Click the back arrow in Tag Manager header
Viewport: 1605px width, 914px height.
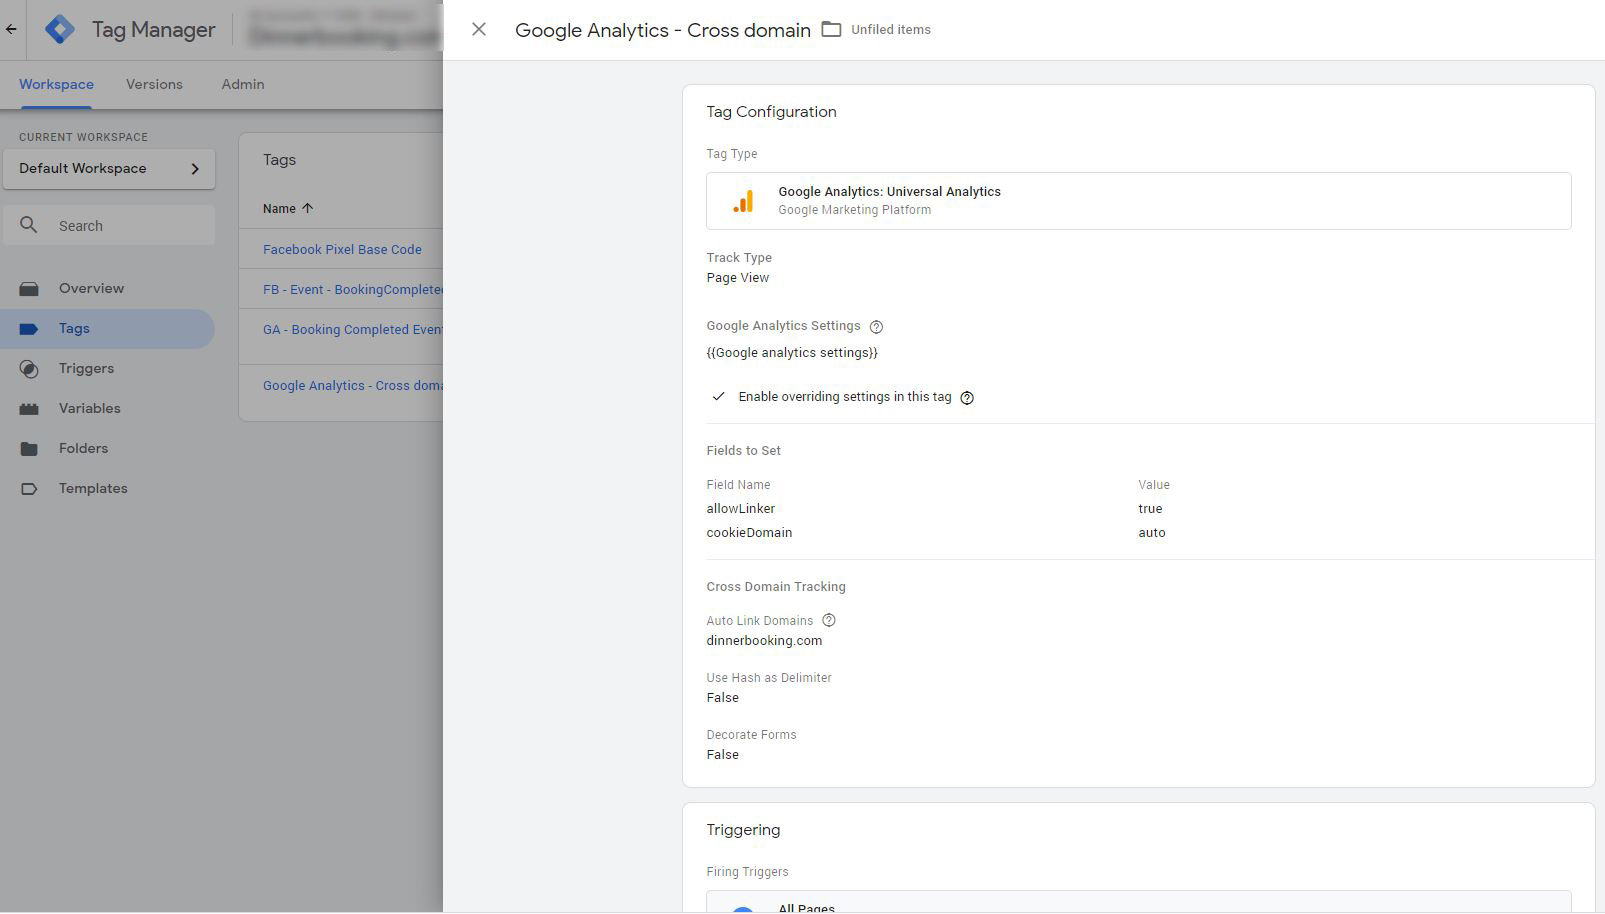point(11,29)
